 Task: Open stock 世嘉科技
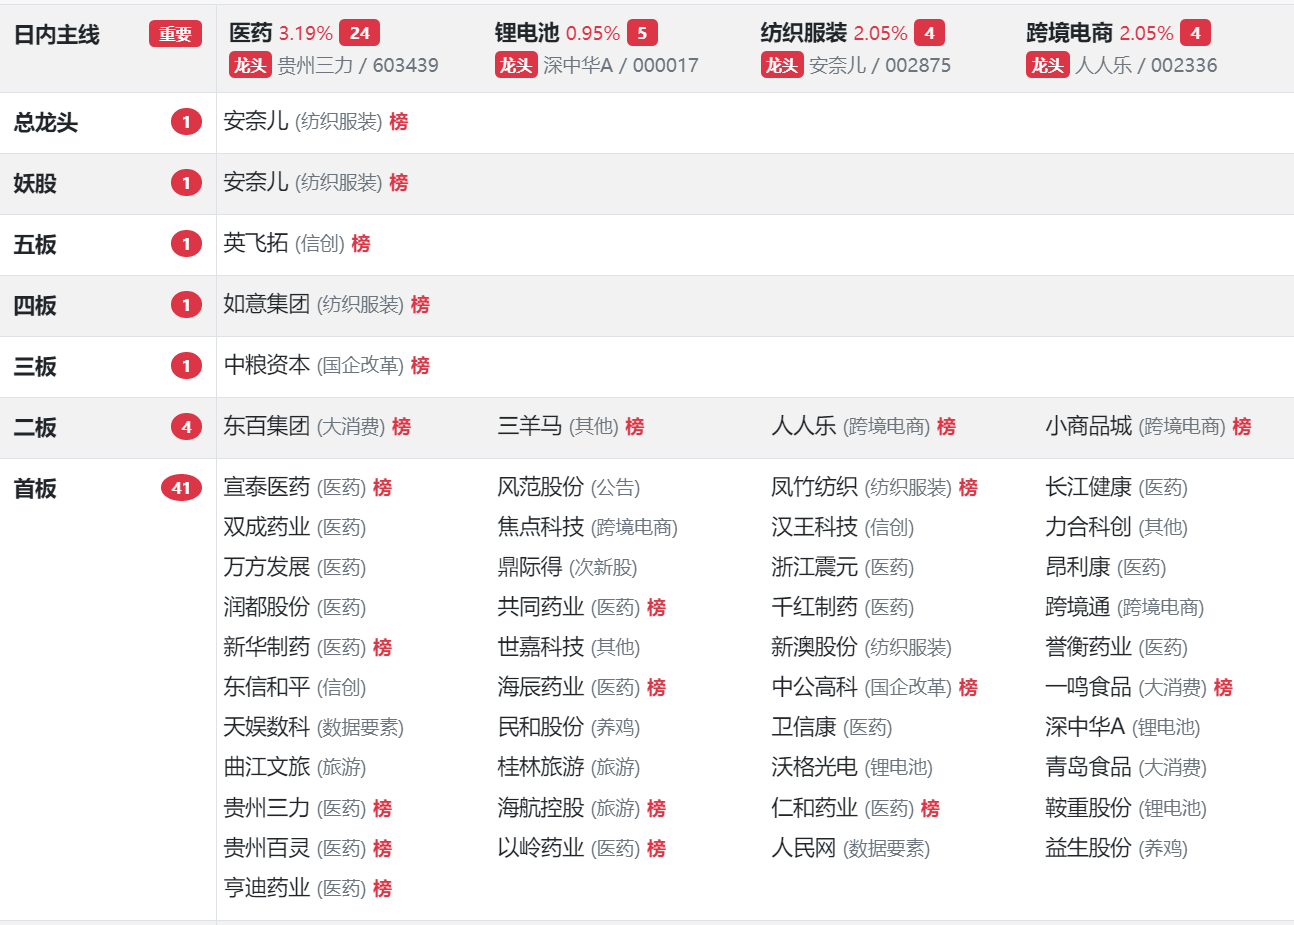(x=541, y=648)
